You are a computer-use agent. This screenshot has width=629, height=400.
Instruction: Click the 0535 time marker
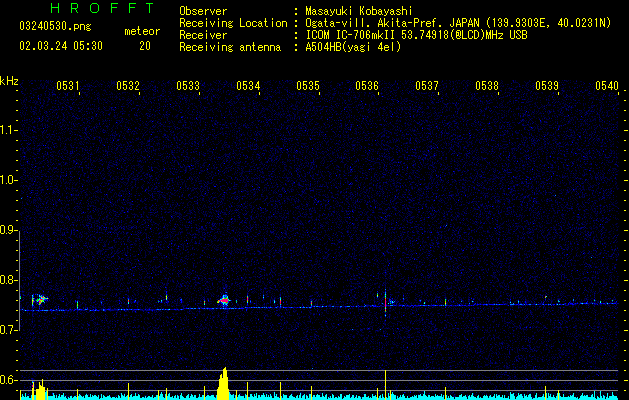tap(308, 85)
